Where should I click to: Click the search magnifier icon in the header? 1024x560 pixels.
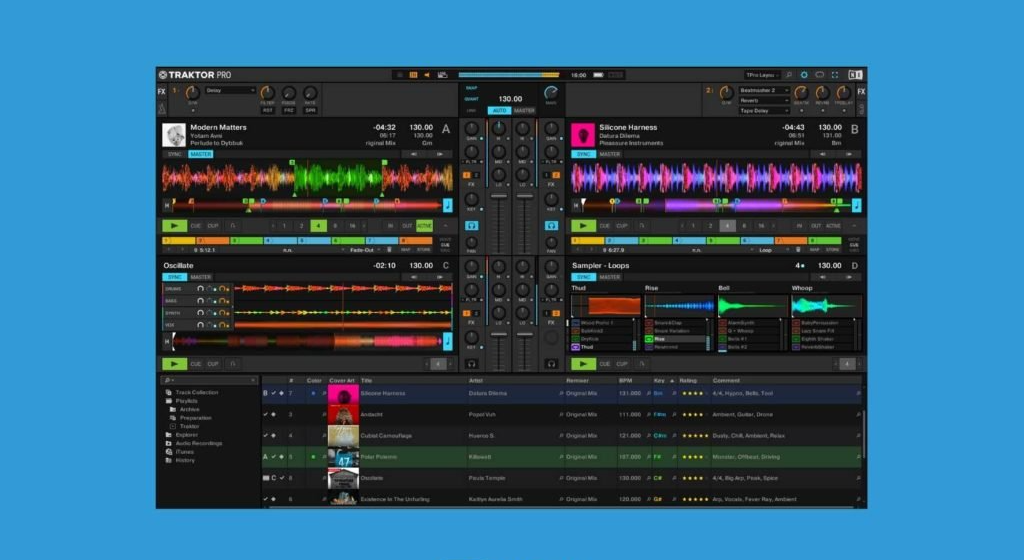(x=788, y=74)
